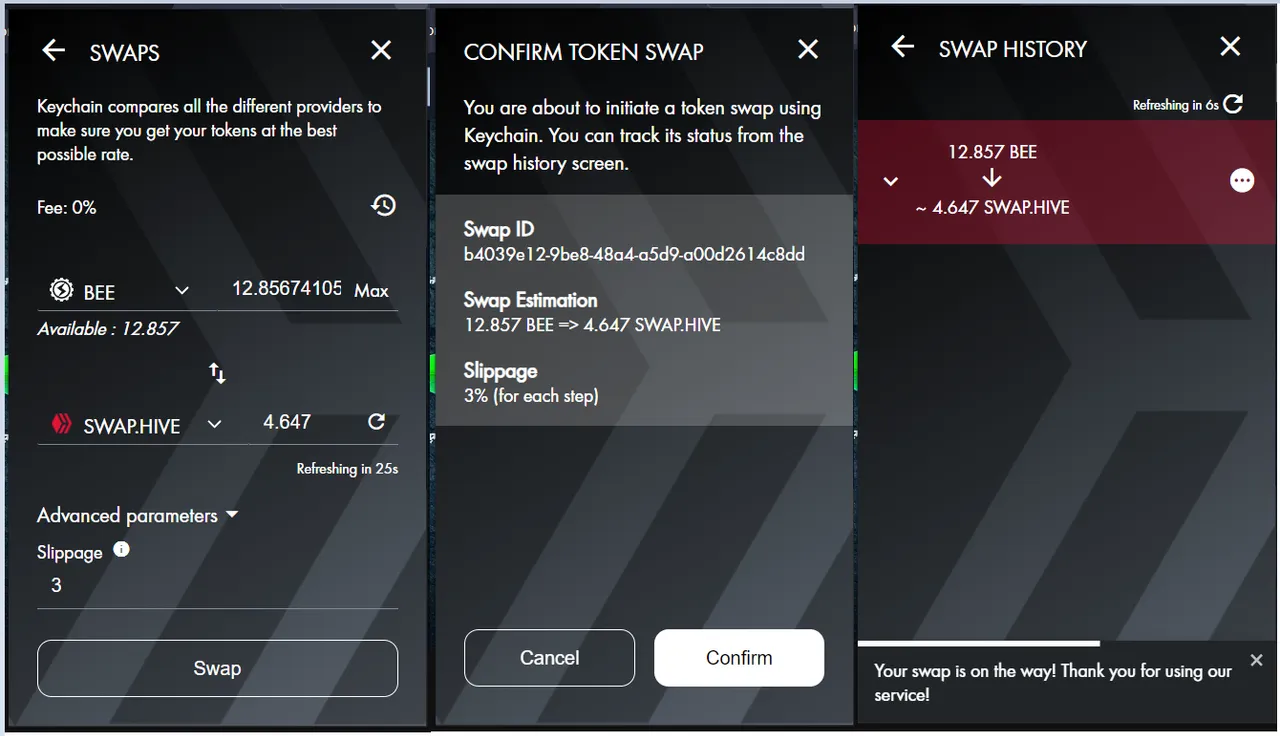Cancel the token swap
Viewport: 1280px width, 736px height.
[x=549, y=658]
